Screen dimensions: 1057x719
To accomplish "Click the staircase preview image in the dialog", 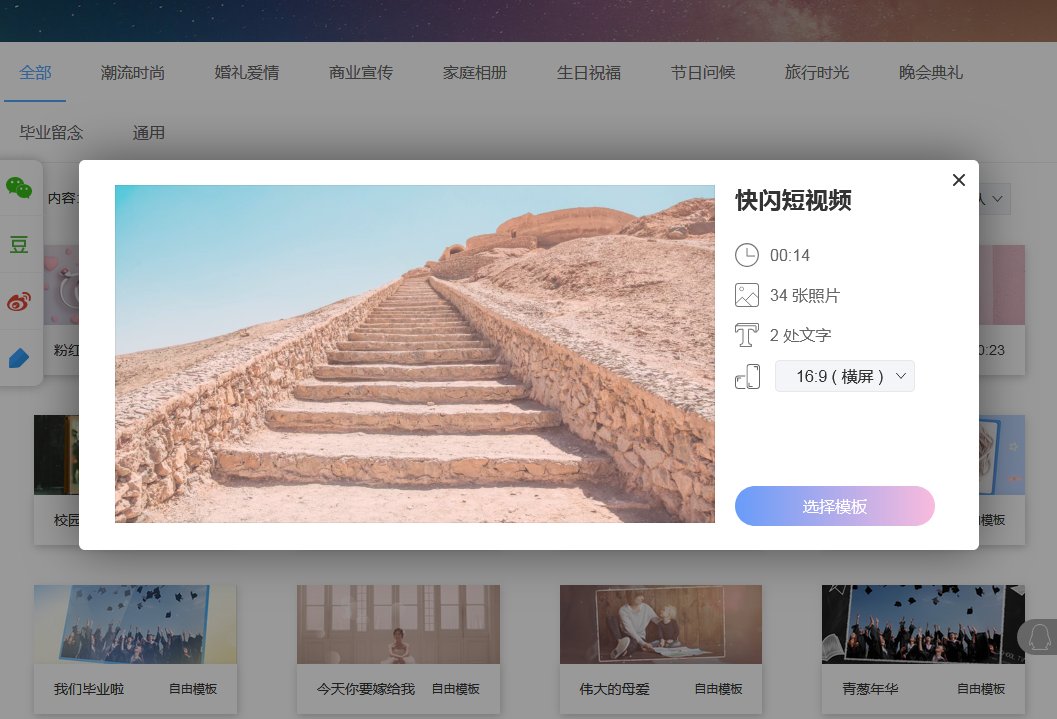I will (415, 353).
